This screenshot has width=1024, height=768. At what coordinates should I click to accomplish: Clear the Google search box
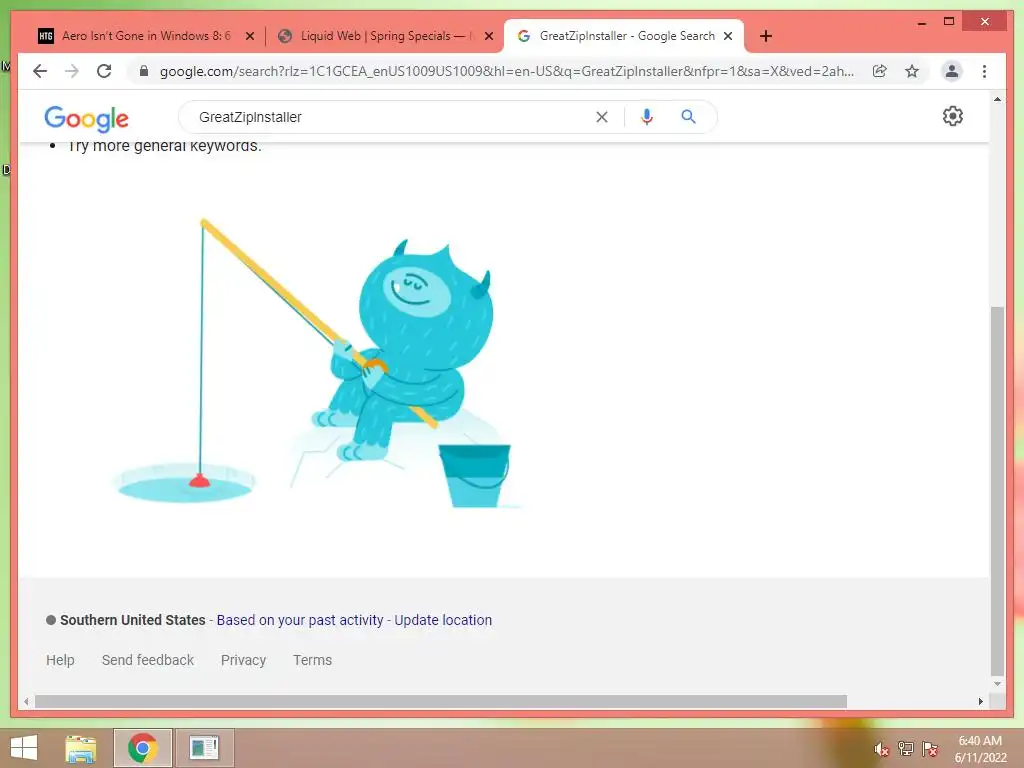pos(601,117)
